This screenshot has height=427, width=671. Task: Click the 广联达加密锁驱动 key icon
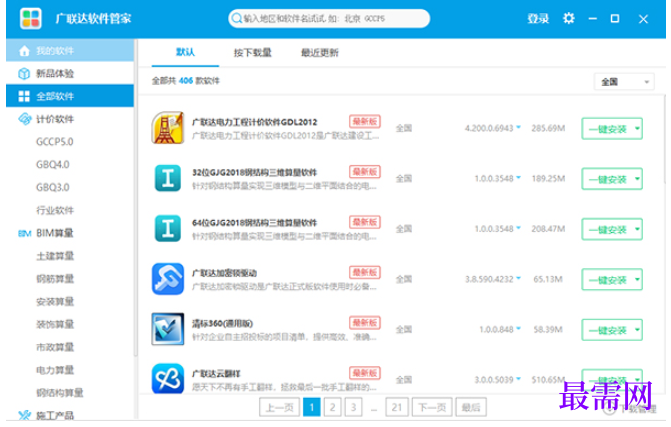coord(168,279)
